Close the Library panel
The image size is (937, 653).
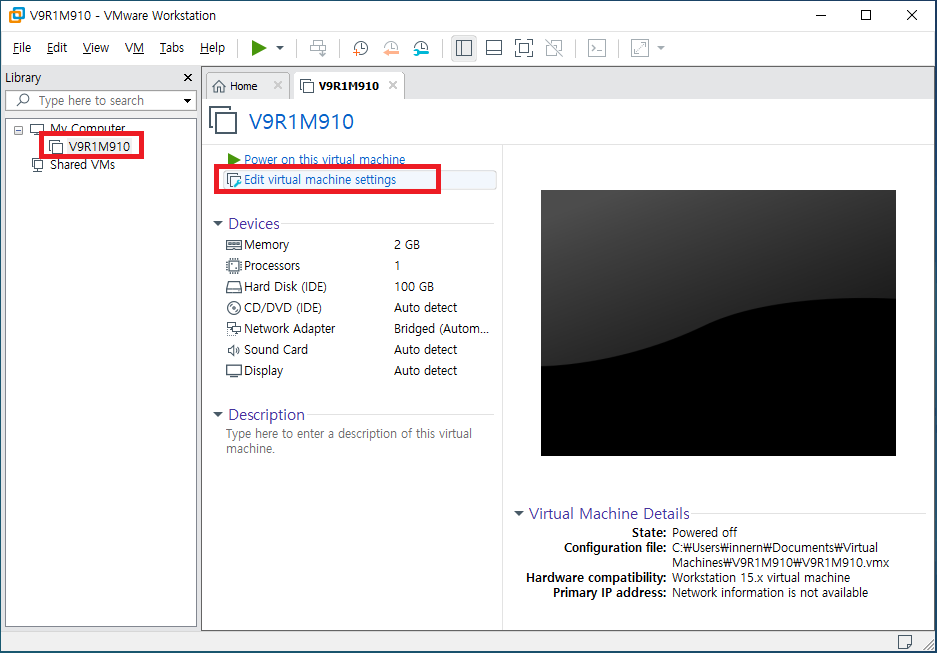(188, 78)
